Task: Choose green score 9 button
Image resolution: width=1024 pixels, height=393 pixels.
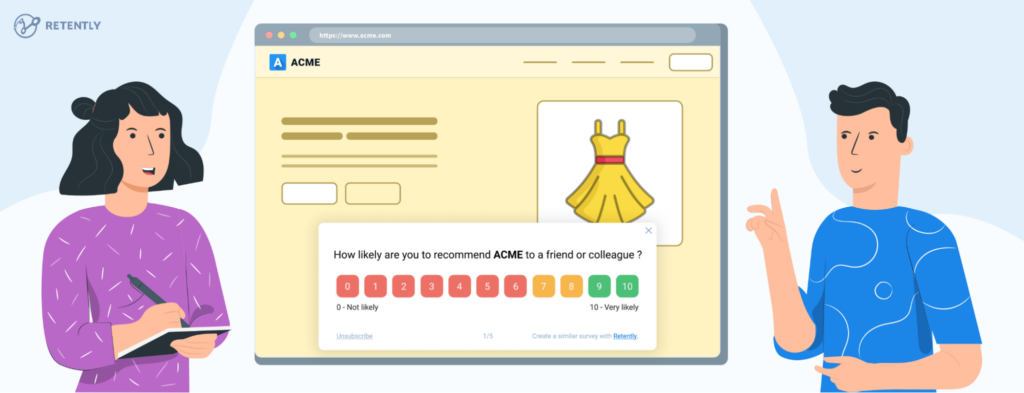Action: [x=600, y=286]
